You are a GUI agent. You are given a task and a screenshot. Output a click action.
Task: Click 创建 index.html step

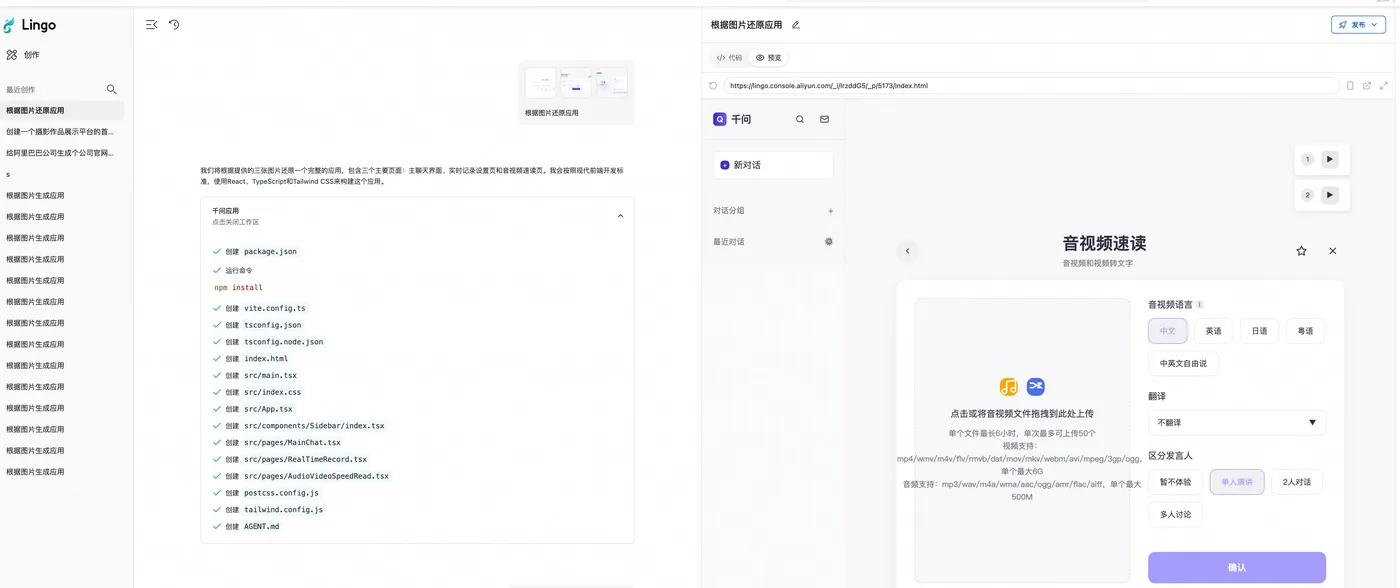pyautogui.click(x=250, y=359)
